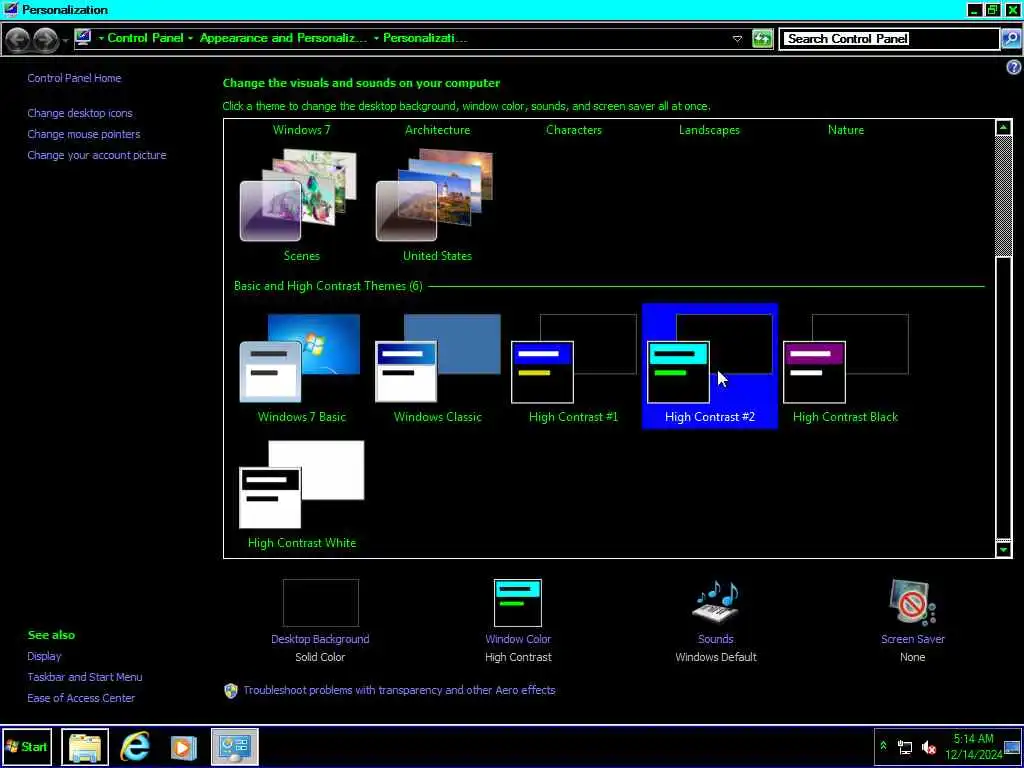This screenshot has height=768, width=1024.
Task: Open Desktop Background settings icon
Action: (321, 602)
